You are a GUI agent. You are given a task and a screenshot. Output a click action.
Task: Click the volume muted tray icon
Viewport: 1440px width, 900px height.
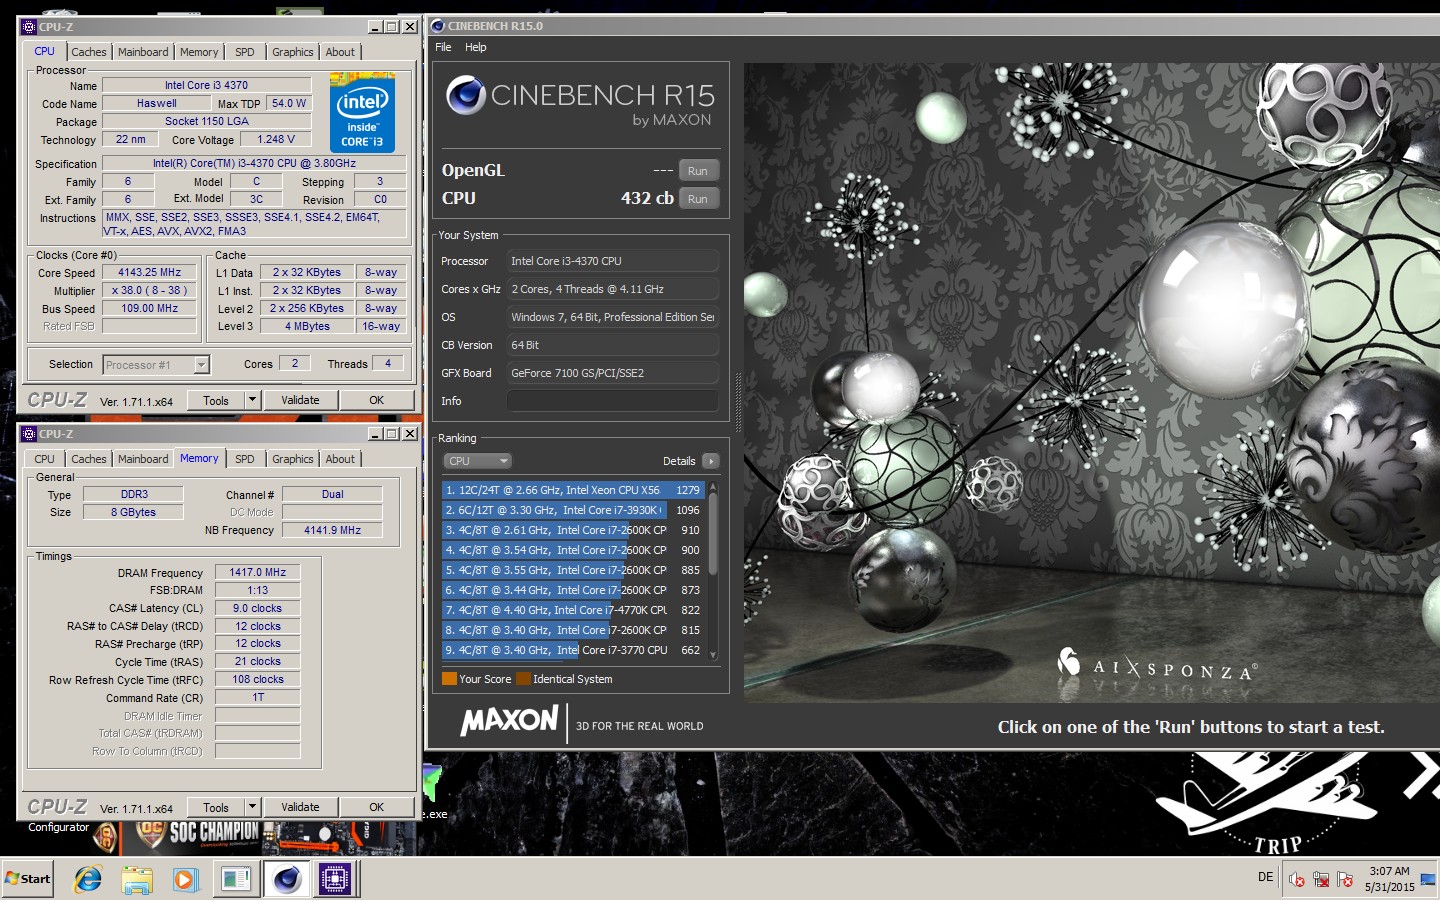pyautogui.click(x=1297, y=880)
